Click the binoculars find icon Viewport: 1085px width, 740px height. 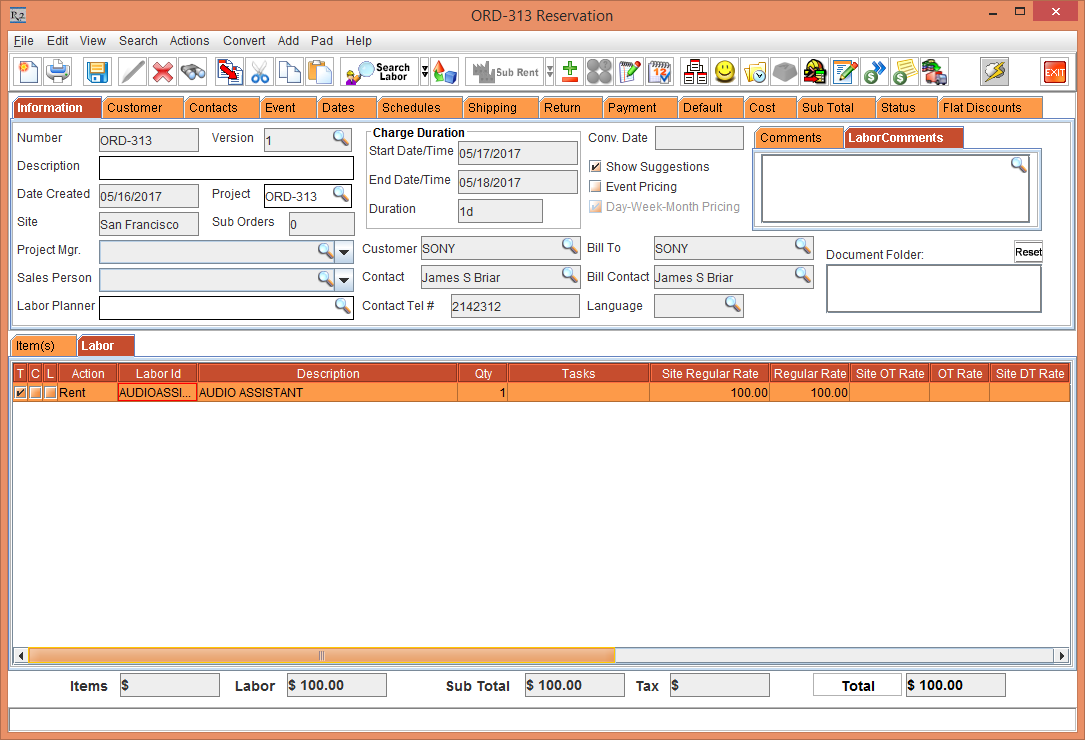pos(193,72)
